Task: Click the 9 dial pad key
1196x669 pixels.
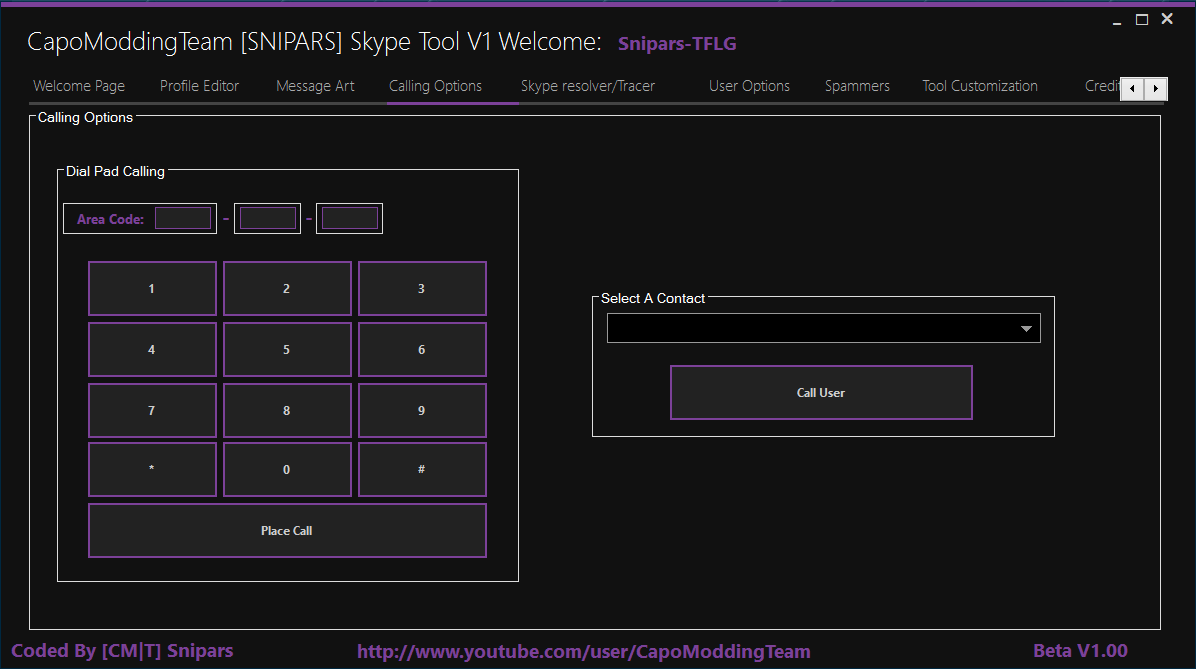Action: click(423, 410)
